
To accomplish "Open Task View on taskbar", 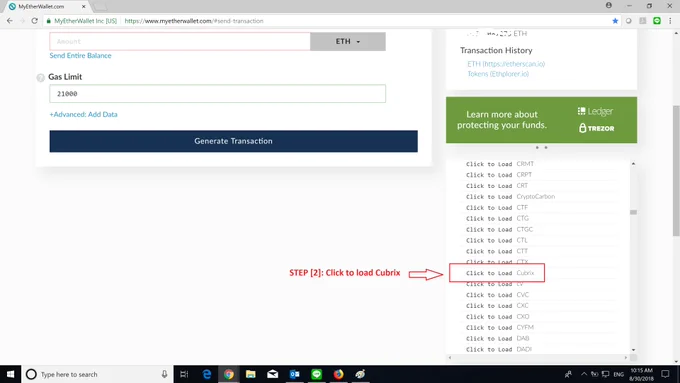I will [x=184, y=374].
